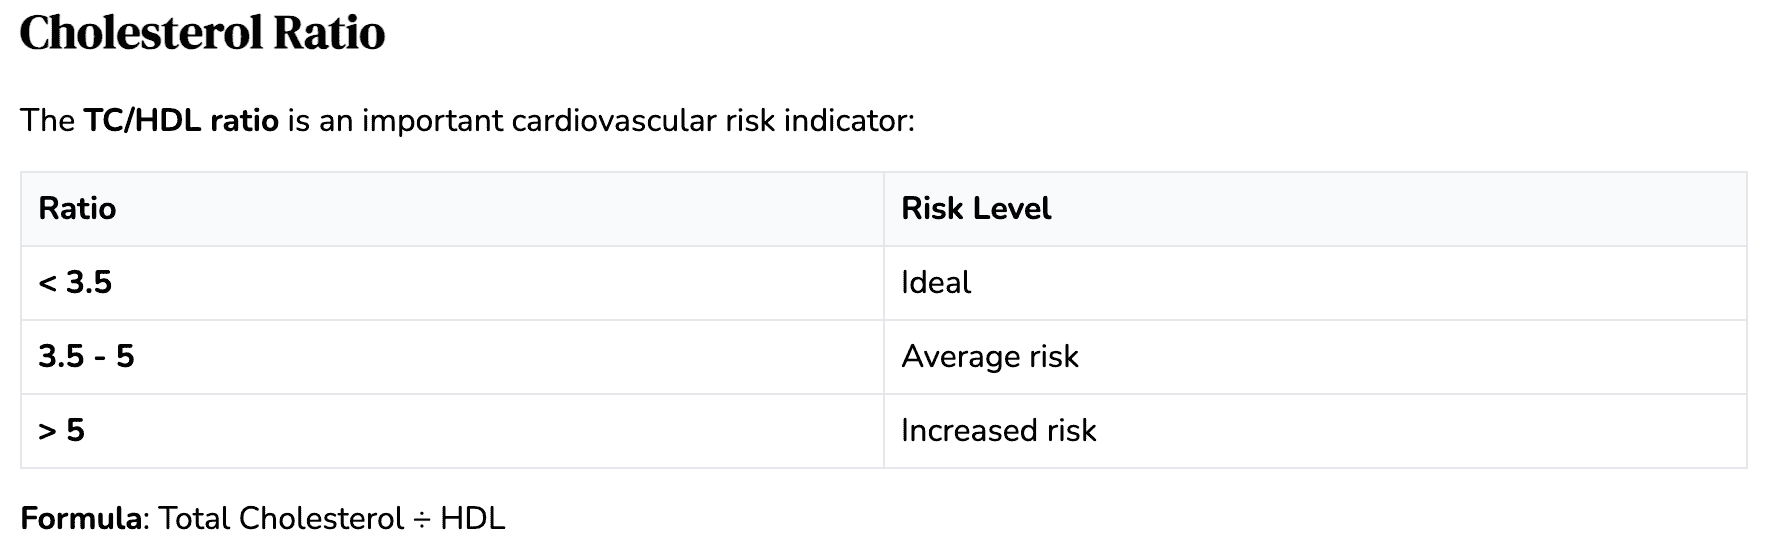Viewport: 1768px width, 542px height.
Task: Click the division sign in the formula
Action: [422, 519]
